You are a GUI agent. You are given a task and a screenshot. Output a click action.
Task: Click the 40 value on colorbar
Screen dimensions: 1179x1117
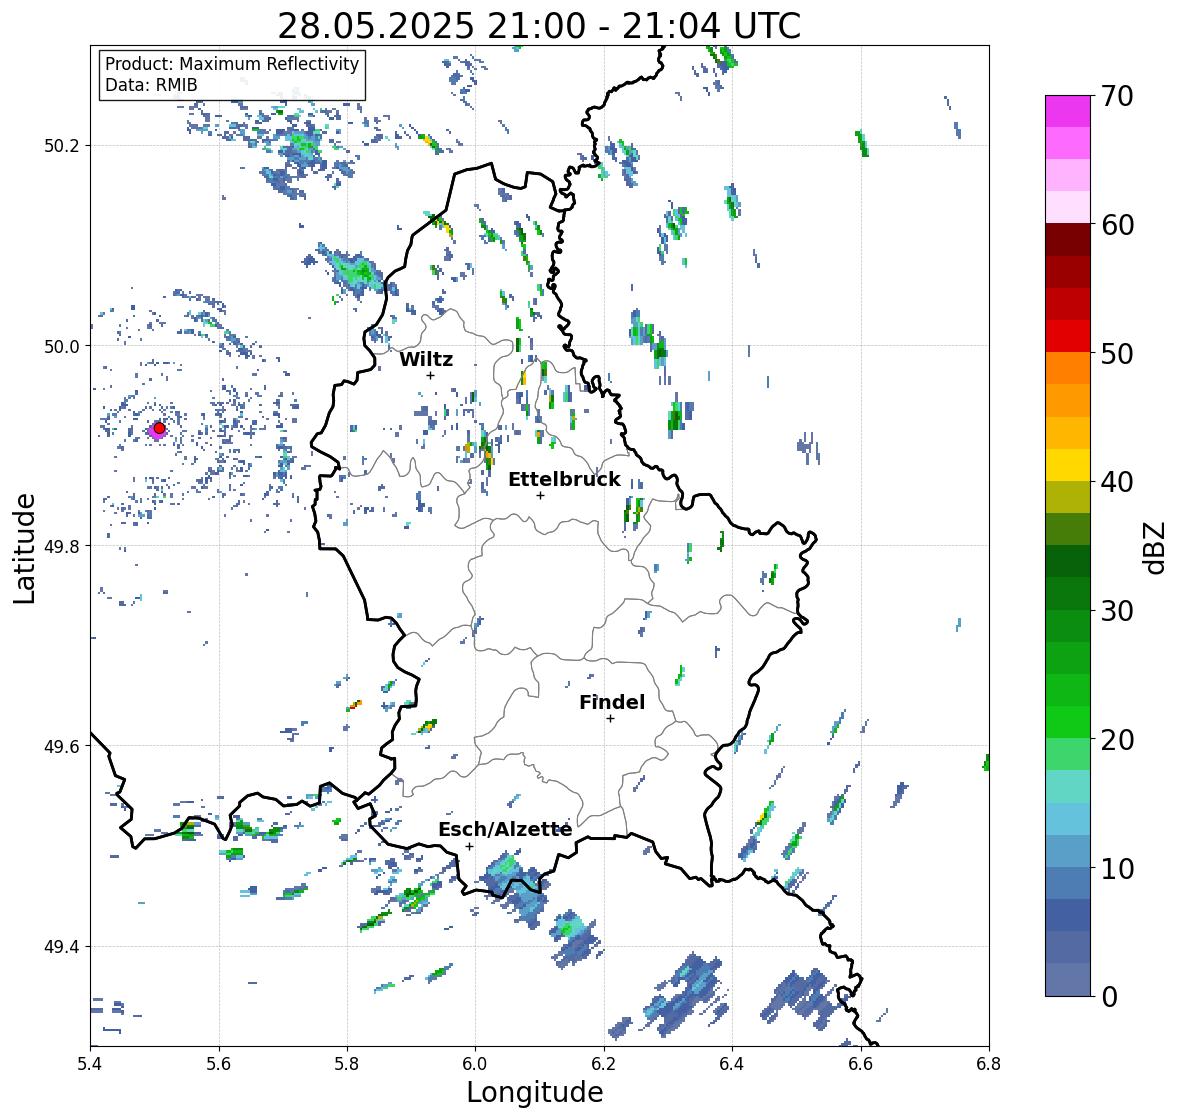(x=1117, y=482)
